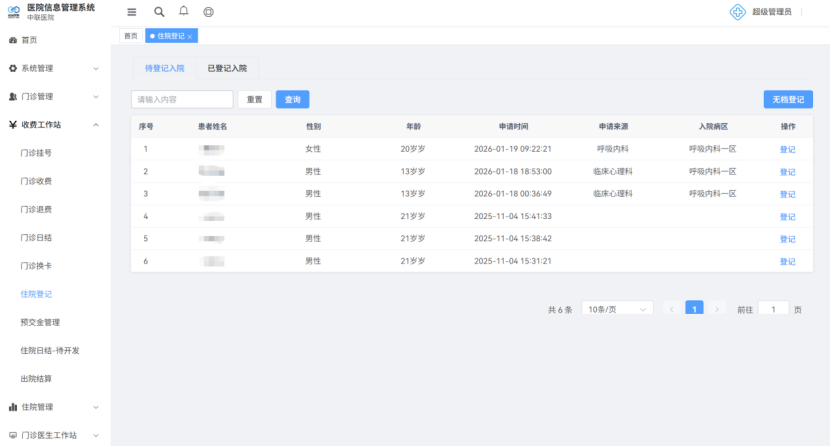Click 登记 link for row 1

(787, 149)
